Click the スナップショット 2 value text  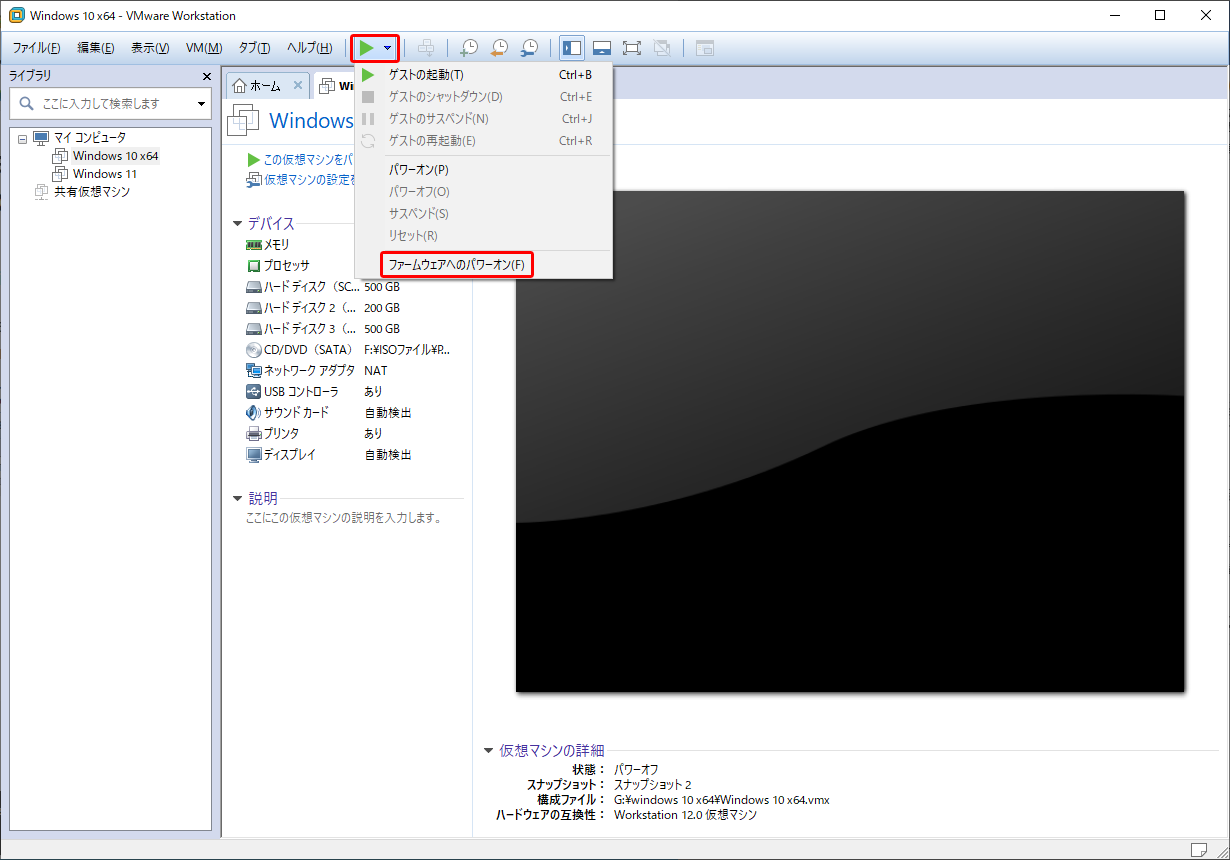tap(652, 785)
